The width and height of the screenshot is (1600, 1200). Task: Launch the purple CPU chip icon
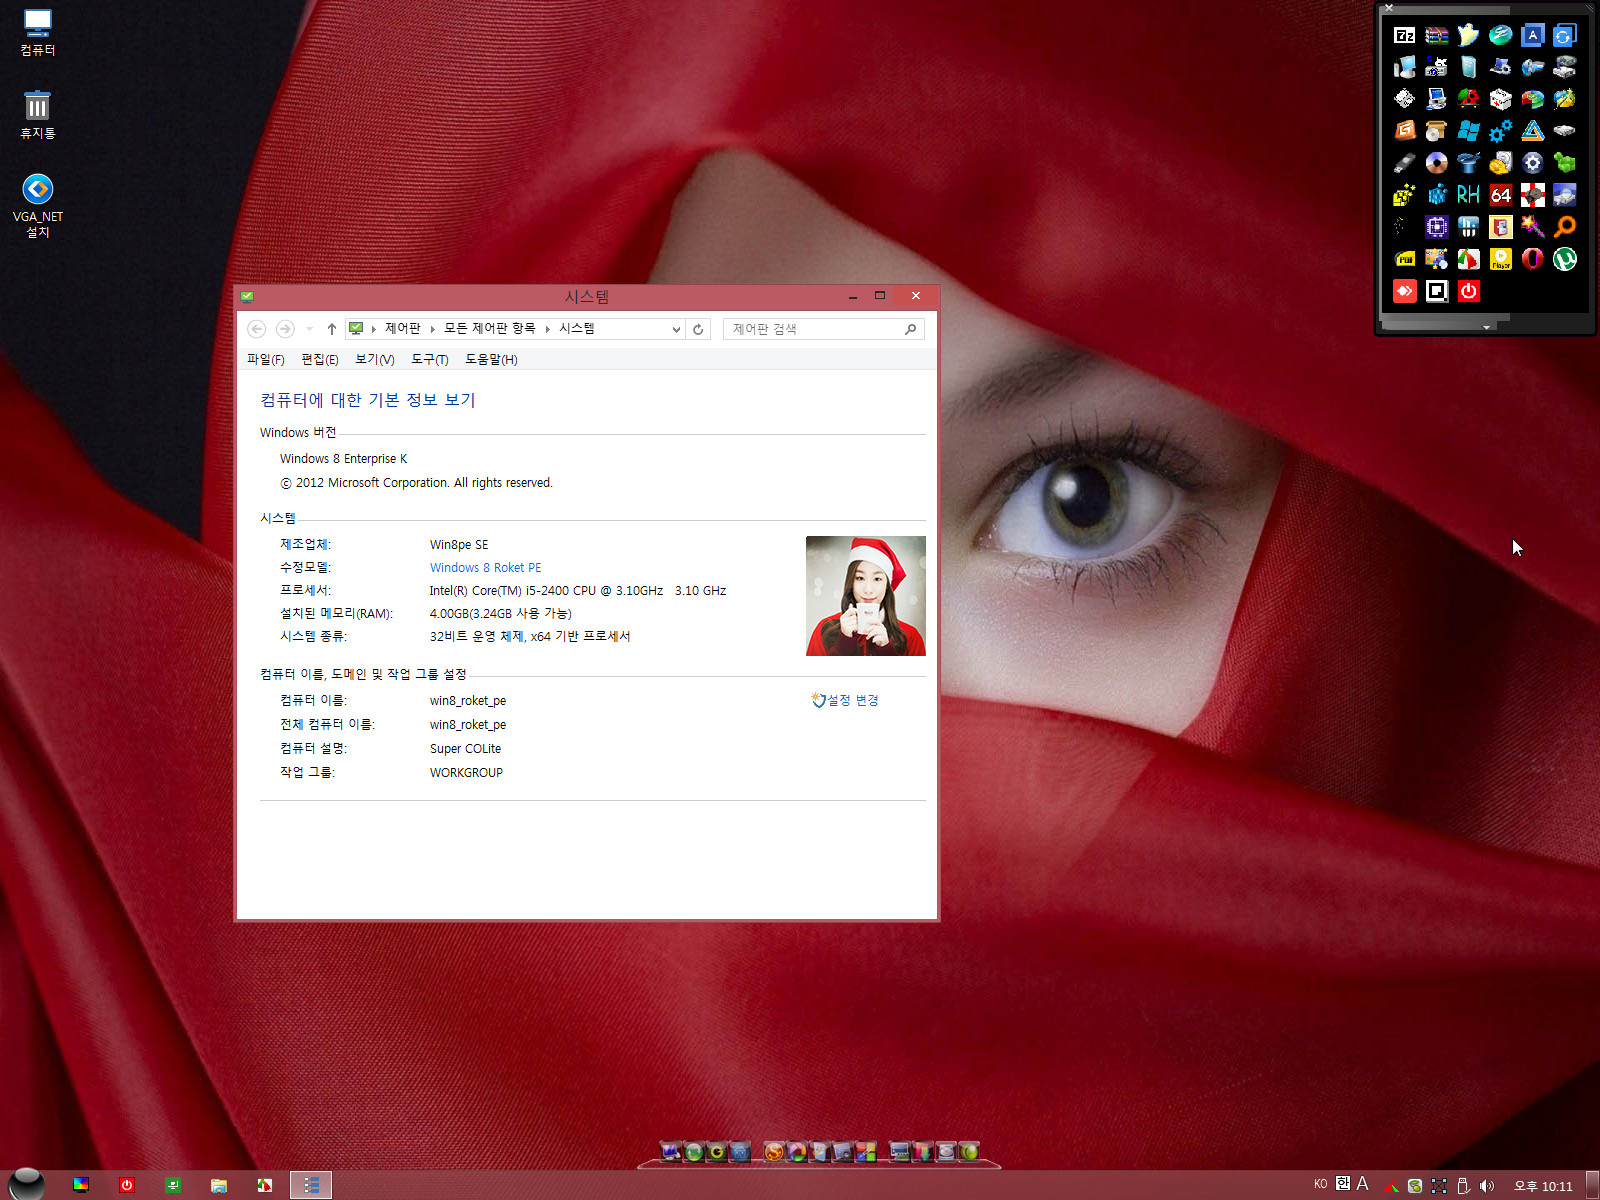pos(1437,227)
